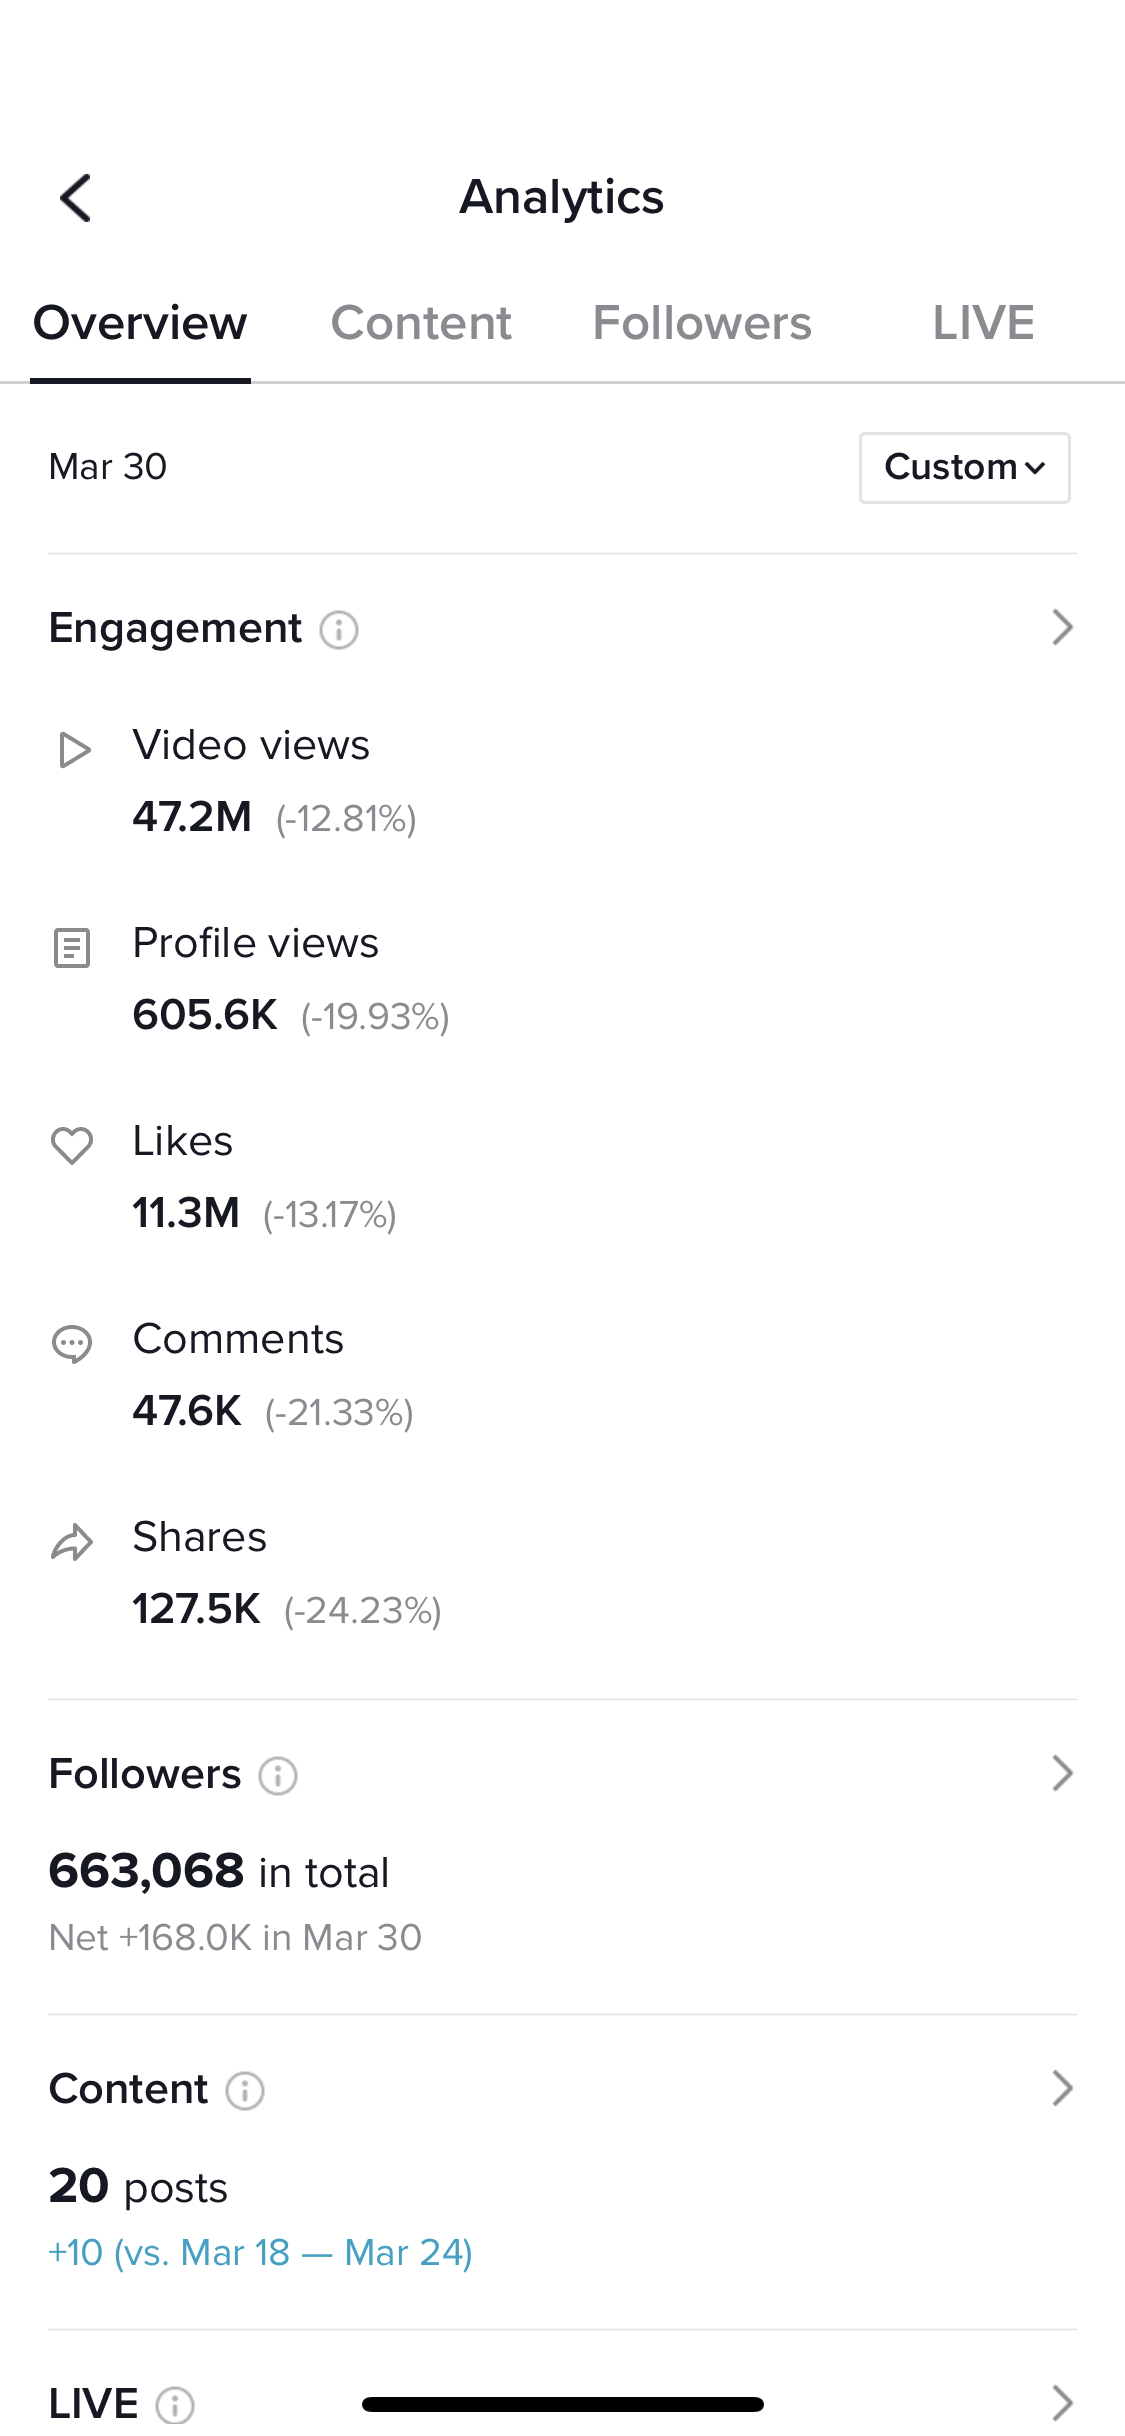This screenshot has height=2436, width=1125.
Task: Tap the +10 posts comparison link
Action: pyautogui.click(x=260, y=2253)
